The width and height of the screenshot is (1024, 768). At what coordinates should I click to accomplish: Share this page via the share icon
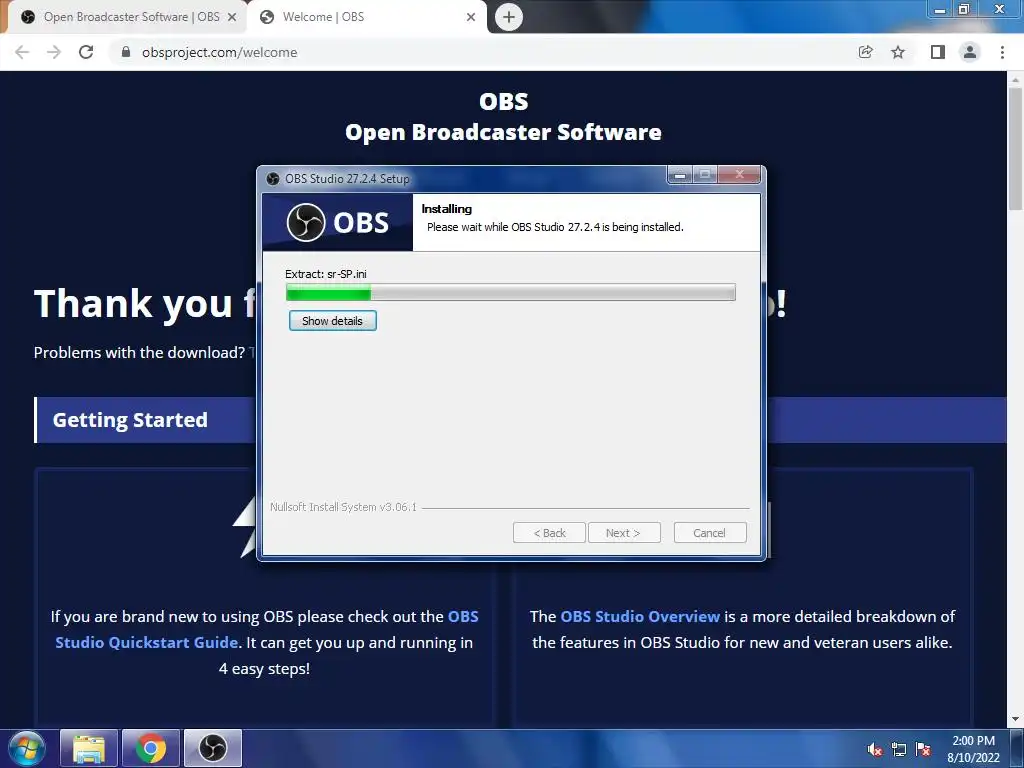(865, 52)
